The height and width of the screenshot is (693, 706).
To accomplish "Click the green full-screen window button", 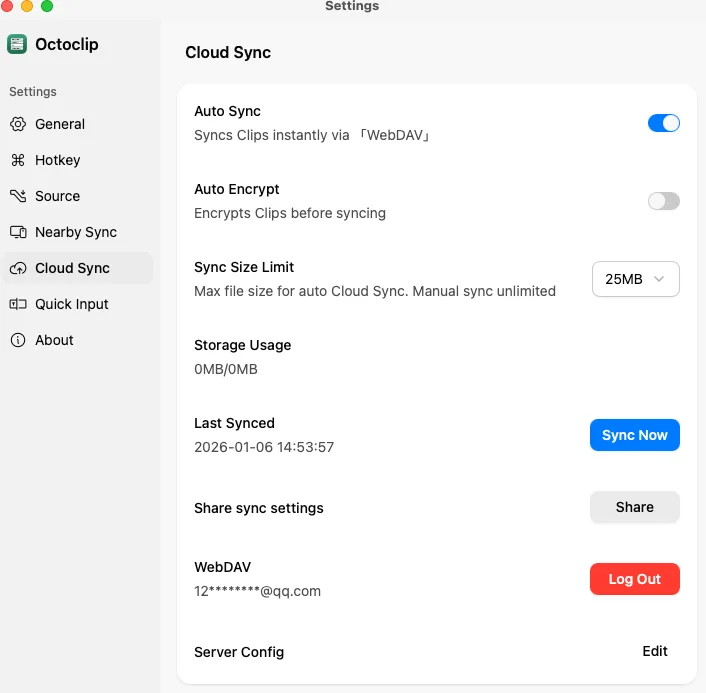I will click(x=47, y=6).
